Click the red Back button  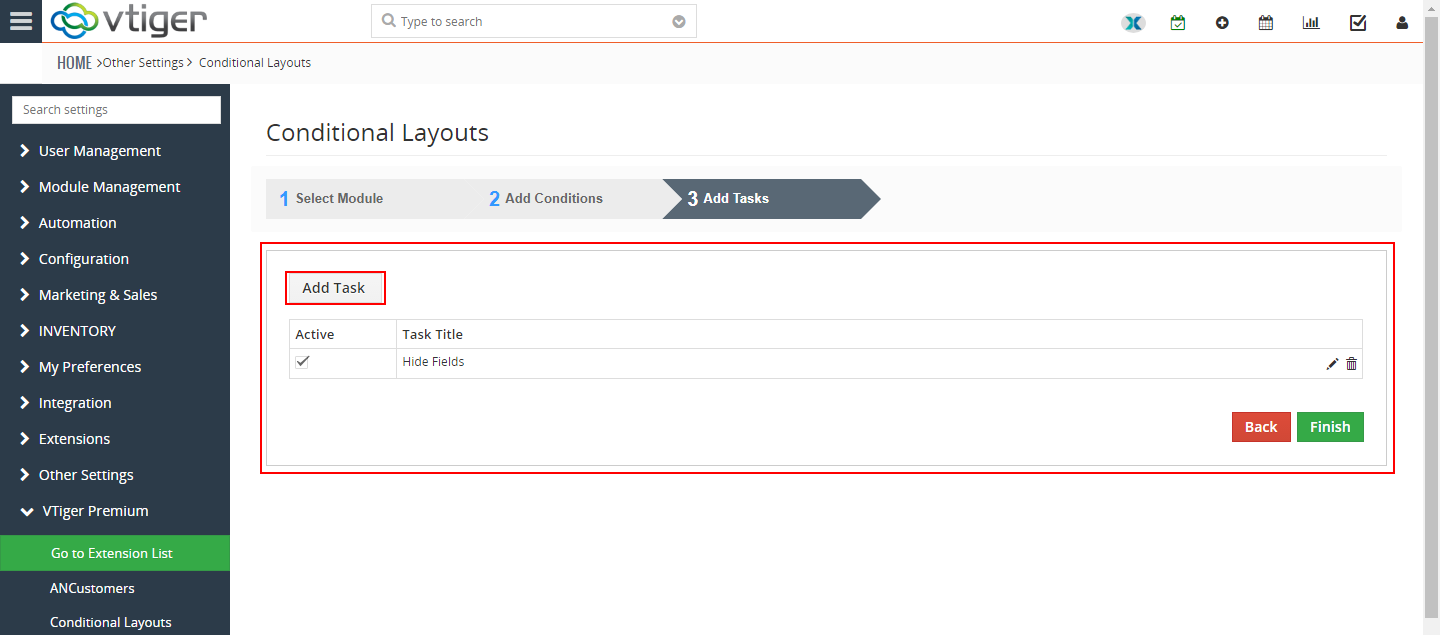coord(1261,427)
